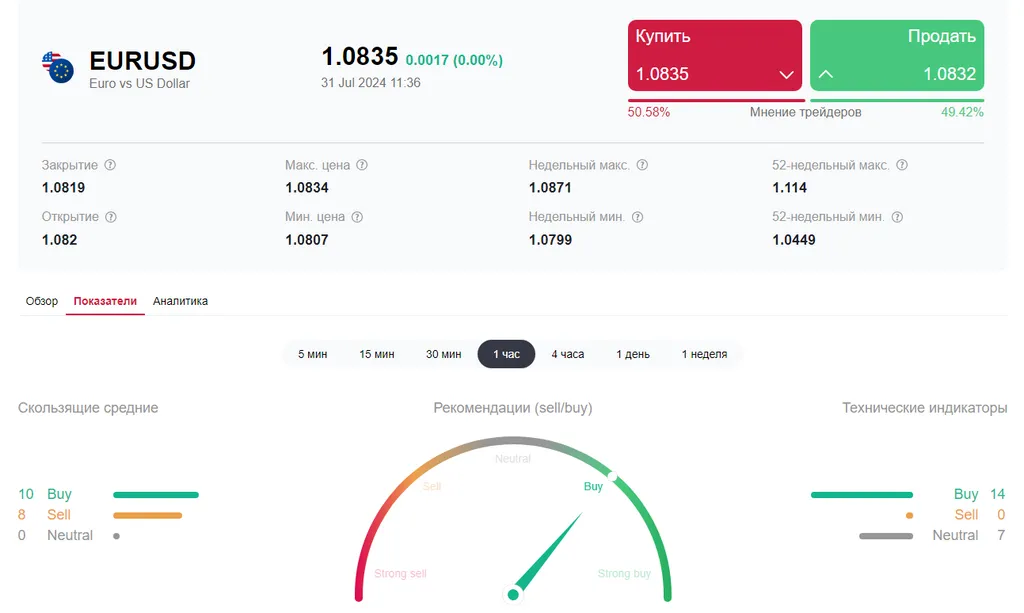This screenshot has height=613, width=1024.
Task: Click the up chevron on Продать button
Action: coord(825,74)
